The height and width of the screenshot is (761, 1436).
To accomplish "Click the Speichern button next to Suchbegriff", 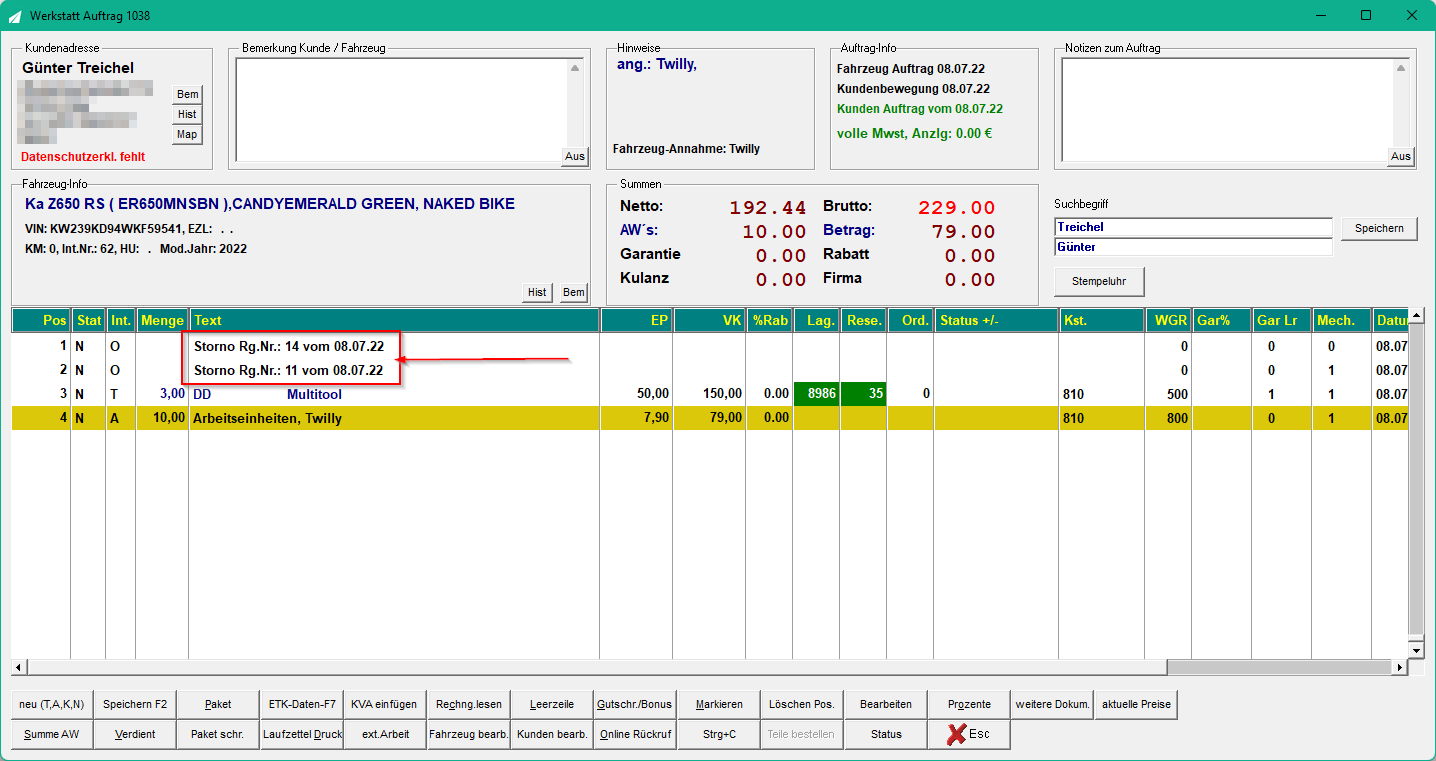I will (x=1379, y=228).
